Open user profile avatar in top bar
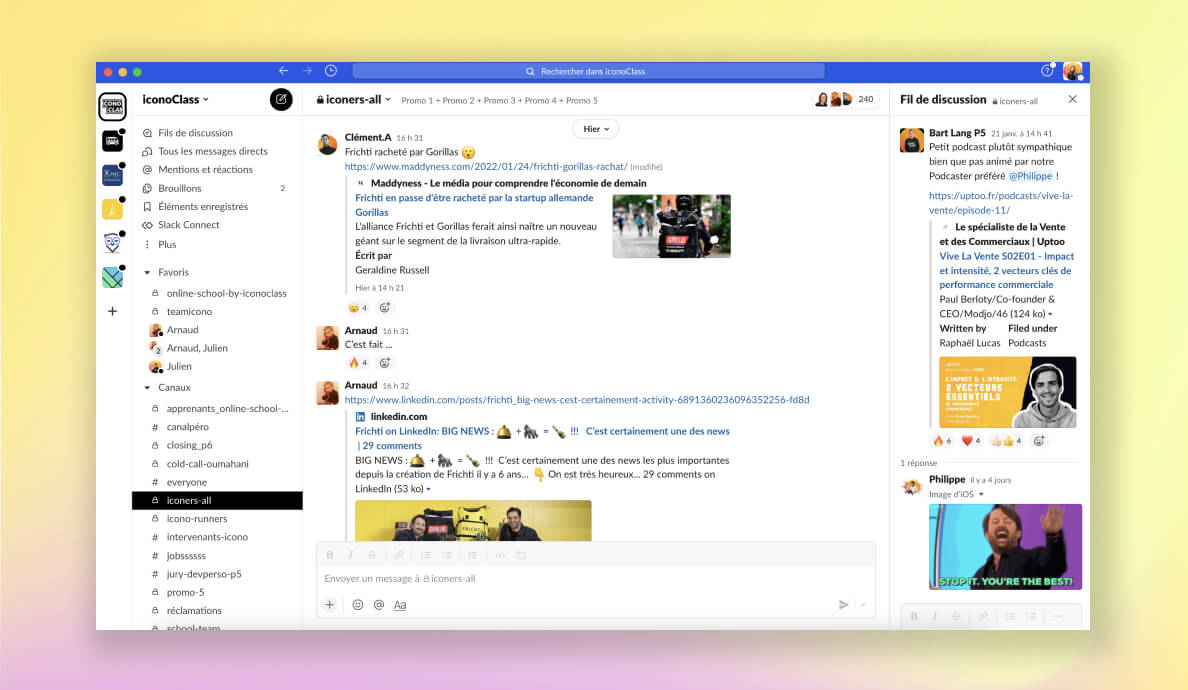Image resolution: width=1188 pixels, height=690 pixels. coord(1072,71)
